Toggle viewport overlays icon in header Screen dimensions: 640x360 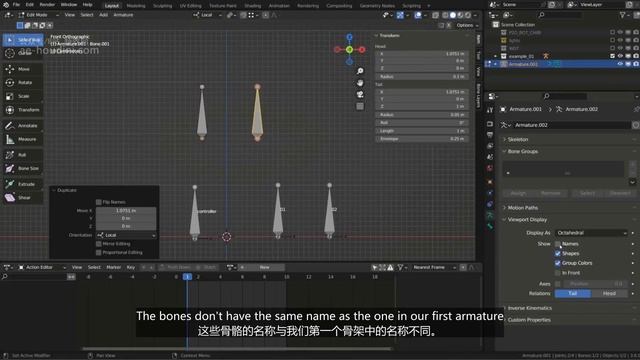(x=418, y=15)
